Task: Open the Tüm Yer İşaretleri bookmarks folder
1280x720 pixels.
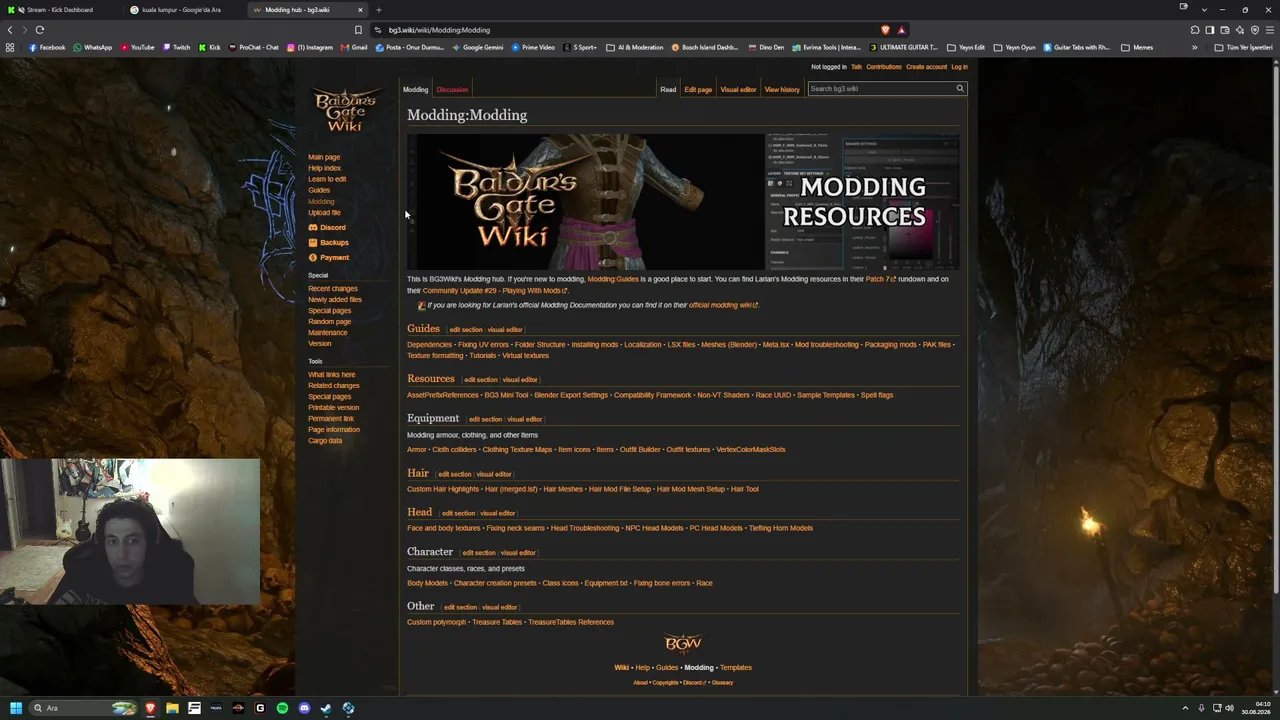Action: tap(1243, 47)
